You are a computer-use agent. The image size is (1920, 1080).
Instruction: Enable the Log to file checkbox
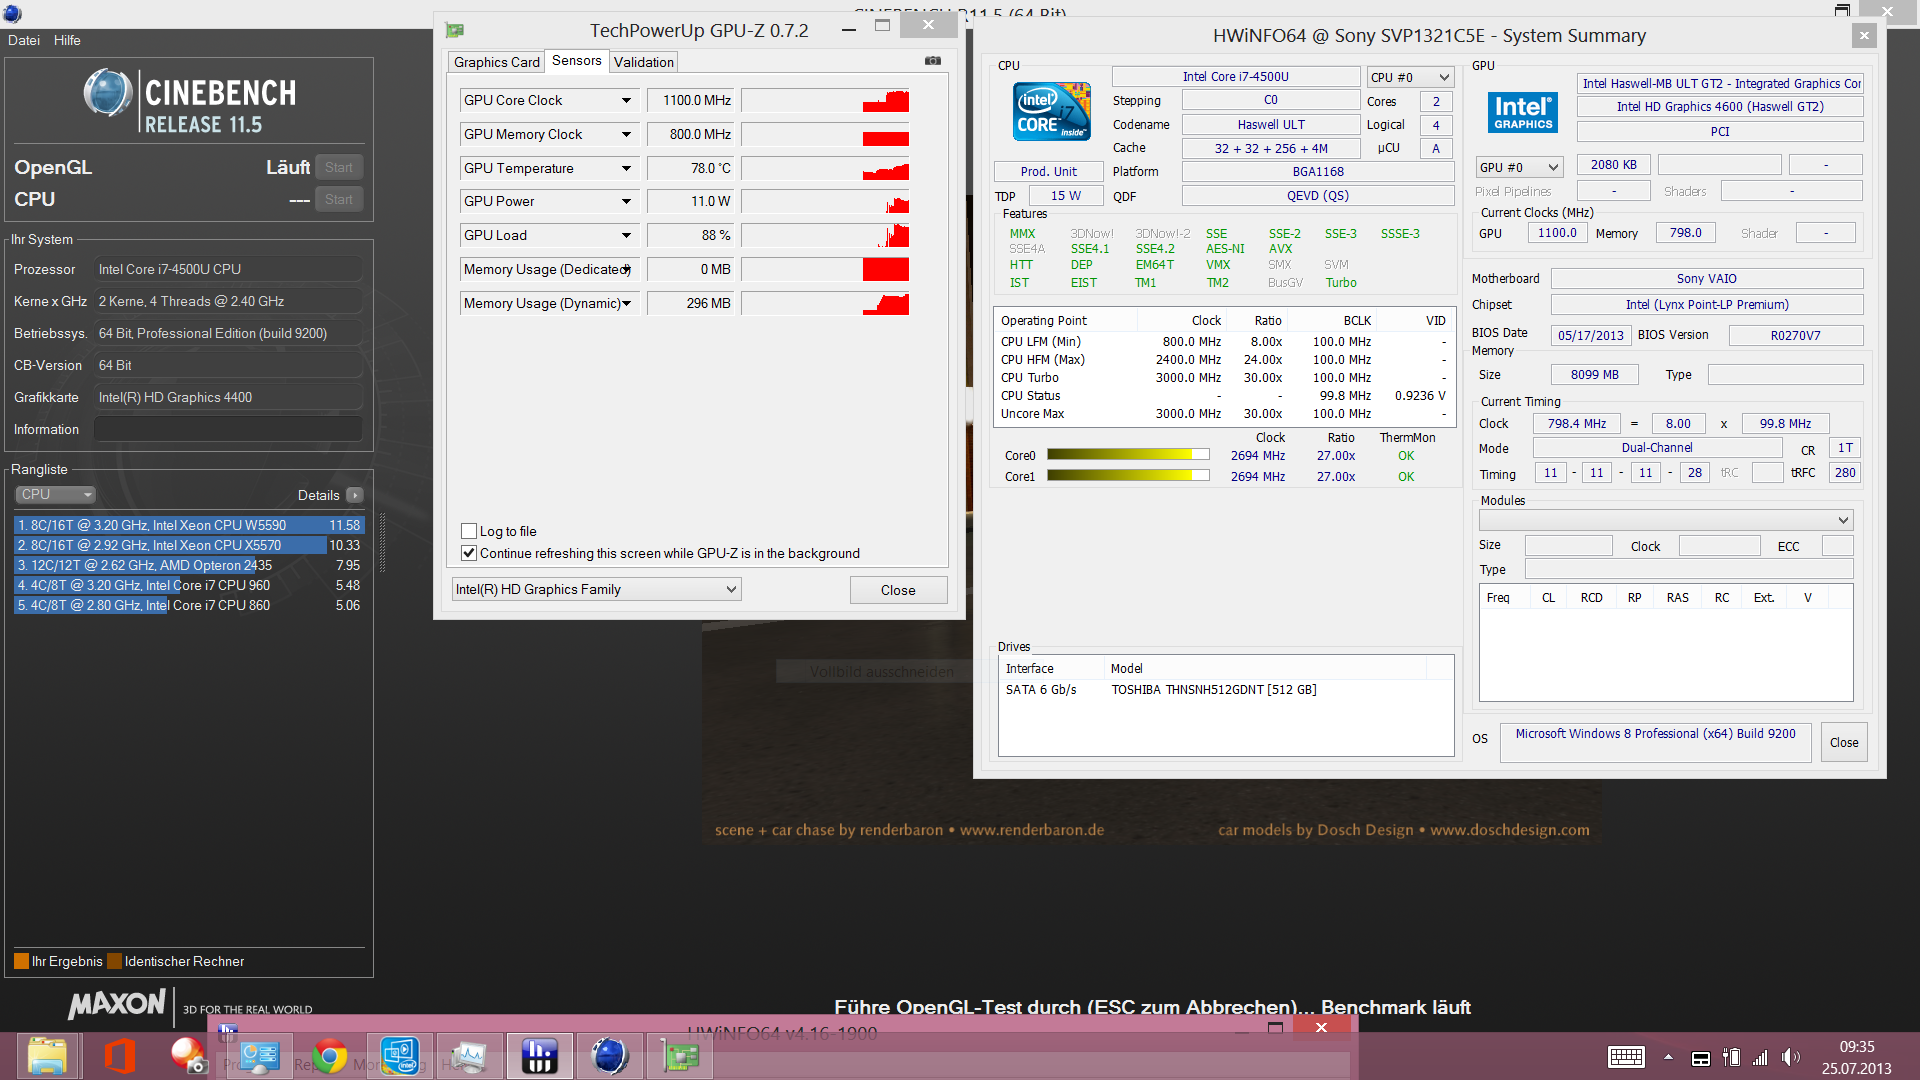pyautogui.click(x=468, y=531)
